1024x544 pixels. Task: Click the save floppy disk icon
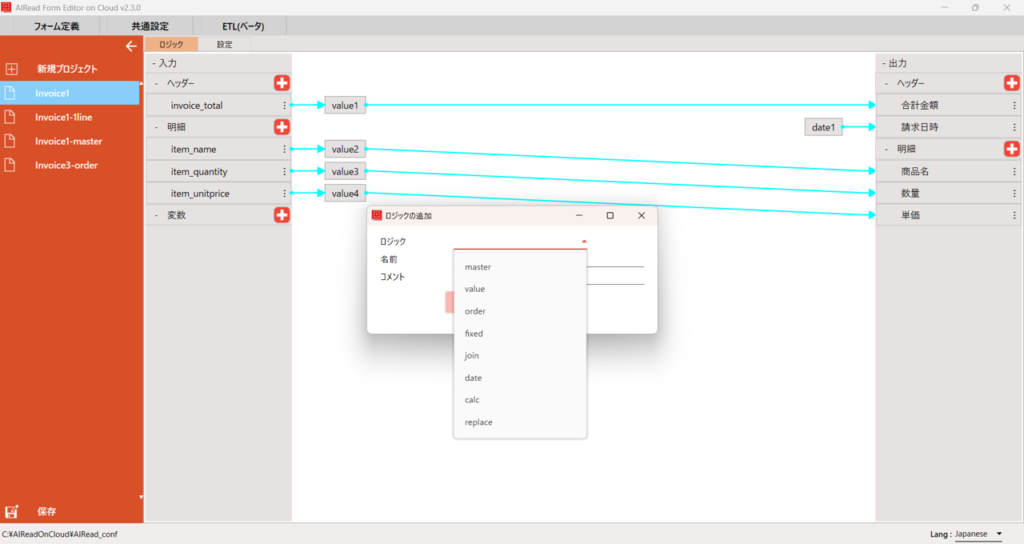(x=12, y=511)
